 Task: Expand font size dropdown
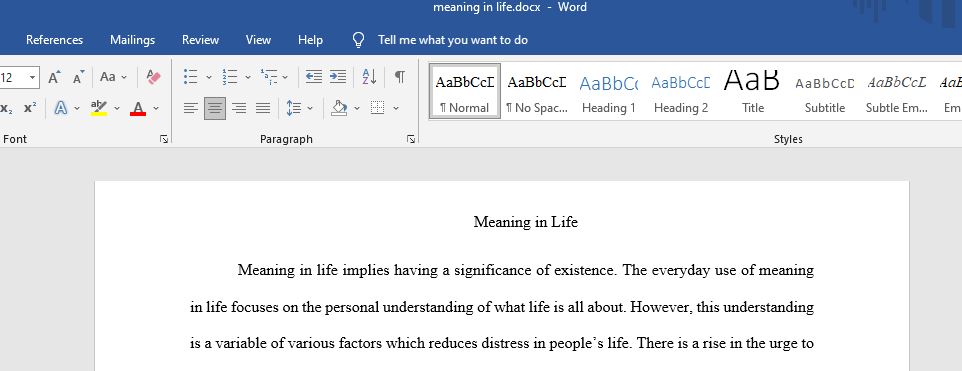point(33,78)
